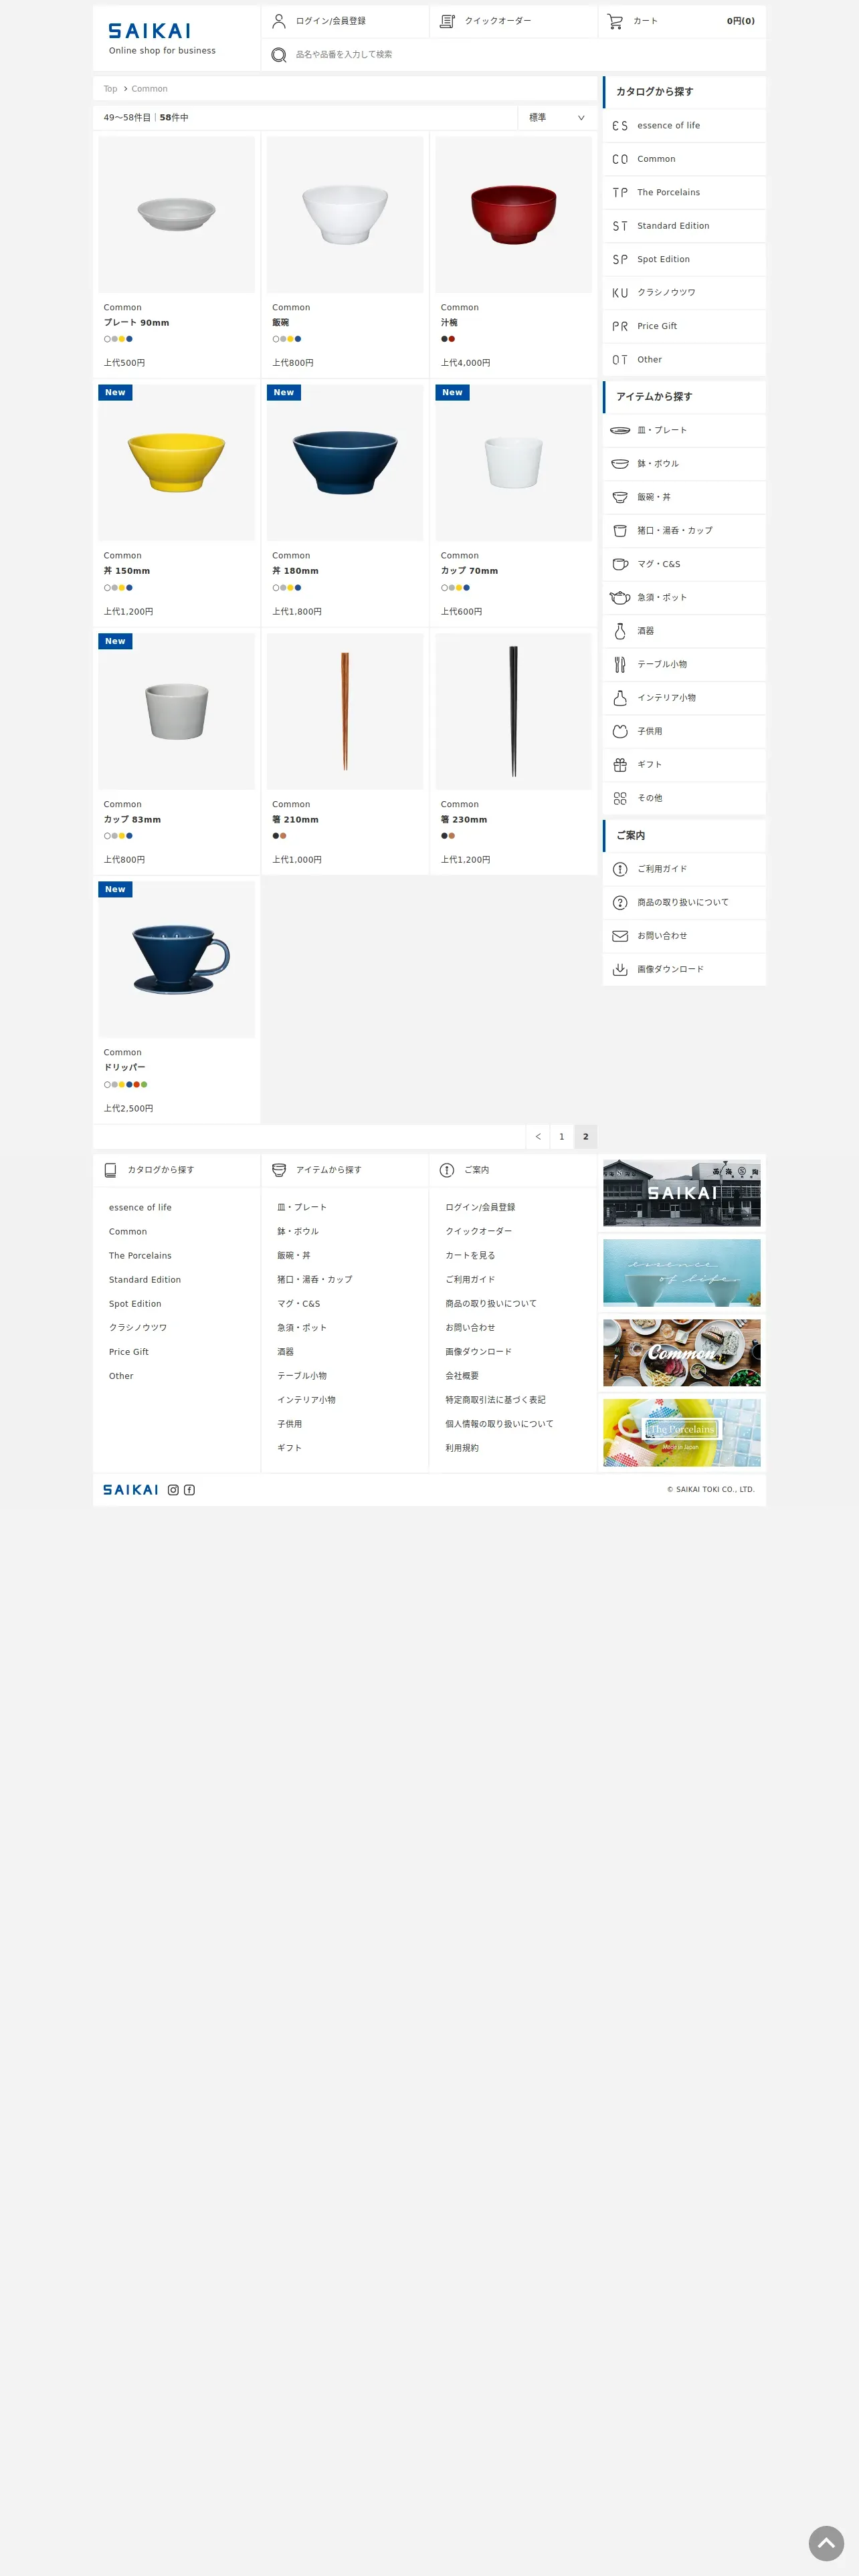The image size is (859, 2576).
Task: Open the red 汁椀 product image
Action: coord(514,215)
